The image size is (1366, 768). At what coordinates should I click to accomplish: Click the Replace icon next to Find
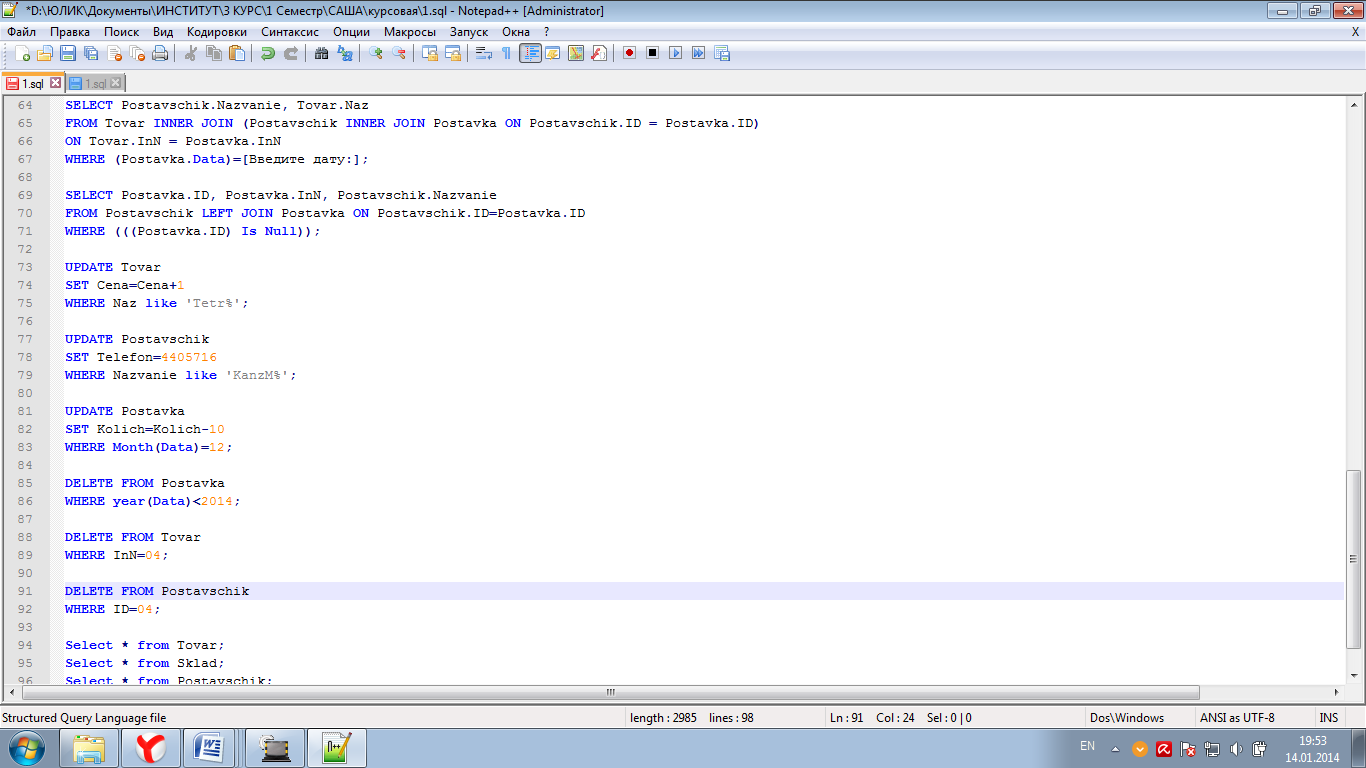point(345,53)
